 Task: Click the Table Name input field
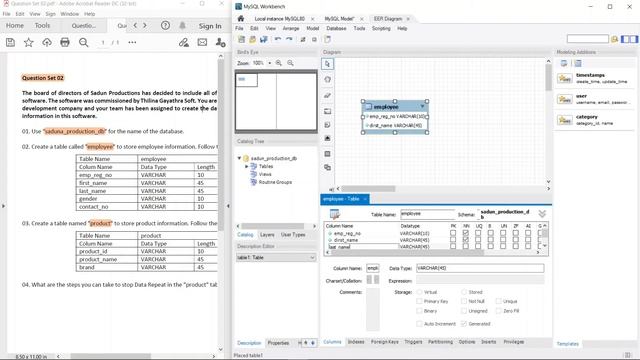[x=427, y=214]
